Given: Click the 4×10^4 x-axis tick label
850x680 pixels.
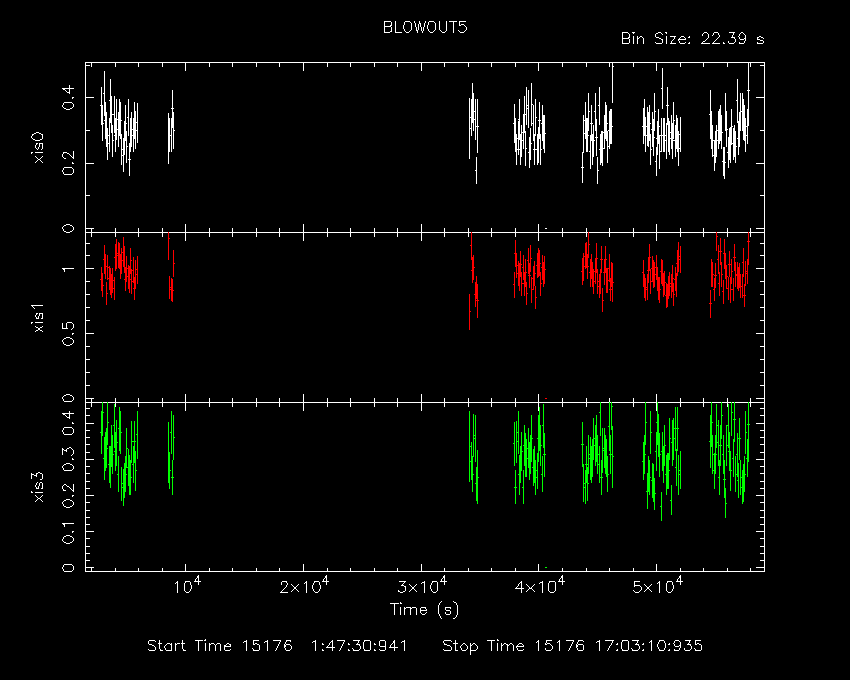Looking at the screenshot, I should [539, 586].
